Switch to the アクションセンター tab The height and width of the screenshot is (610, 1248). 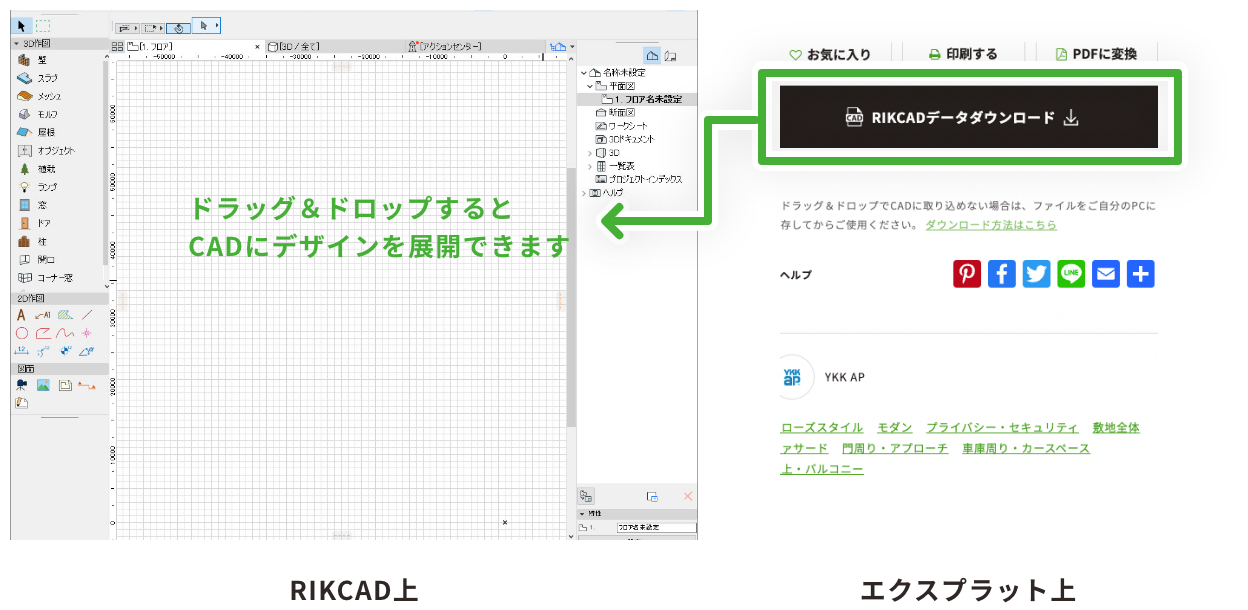477,46
